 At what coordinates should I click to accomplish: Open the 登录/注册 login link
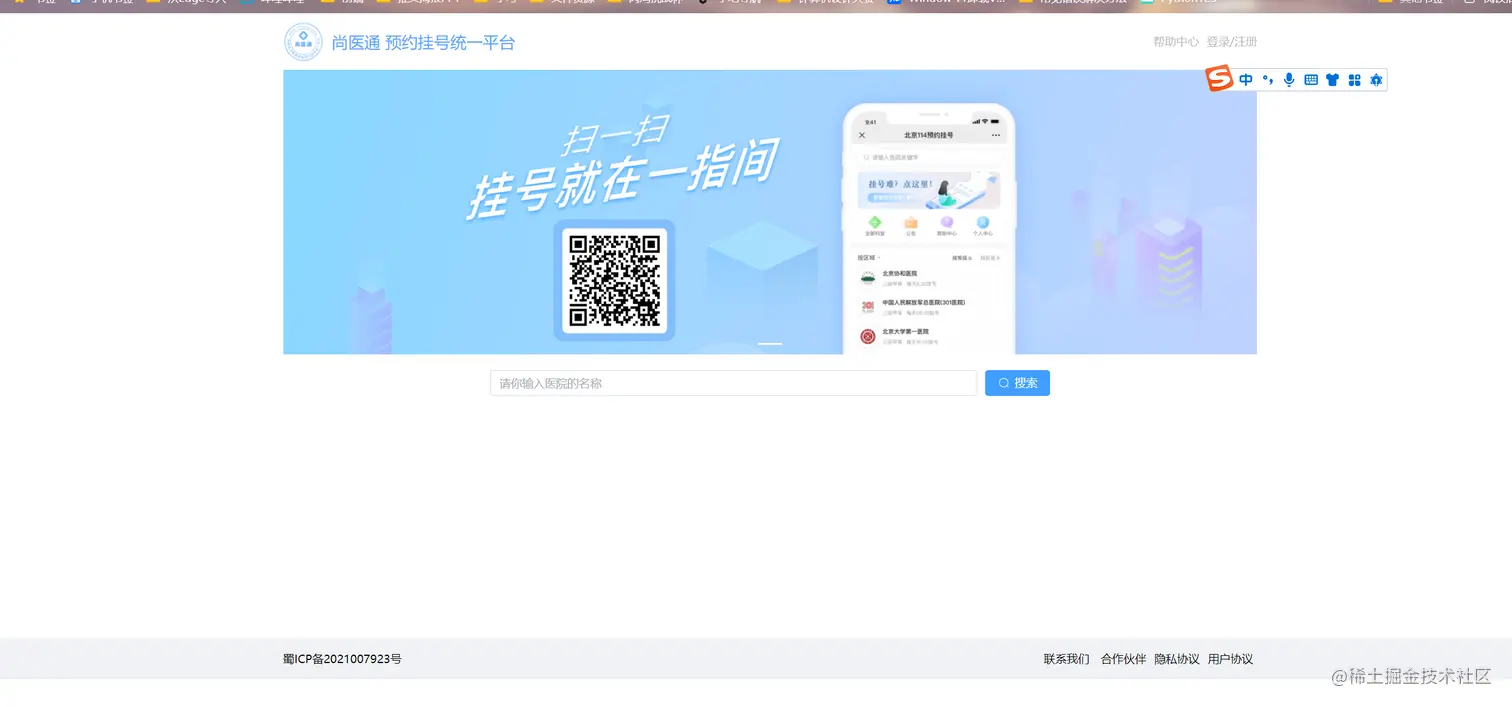1232,42
